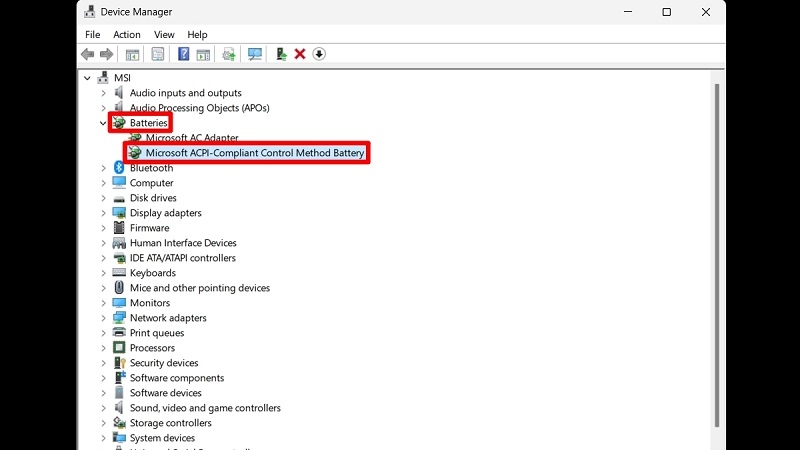Click the Back arrow in toolbar
The image size is (800, 450).
[x=88, y=54]
